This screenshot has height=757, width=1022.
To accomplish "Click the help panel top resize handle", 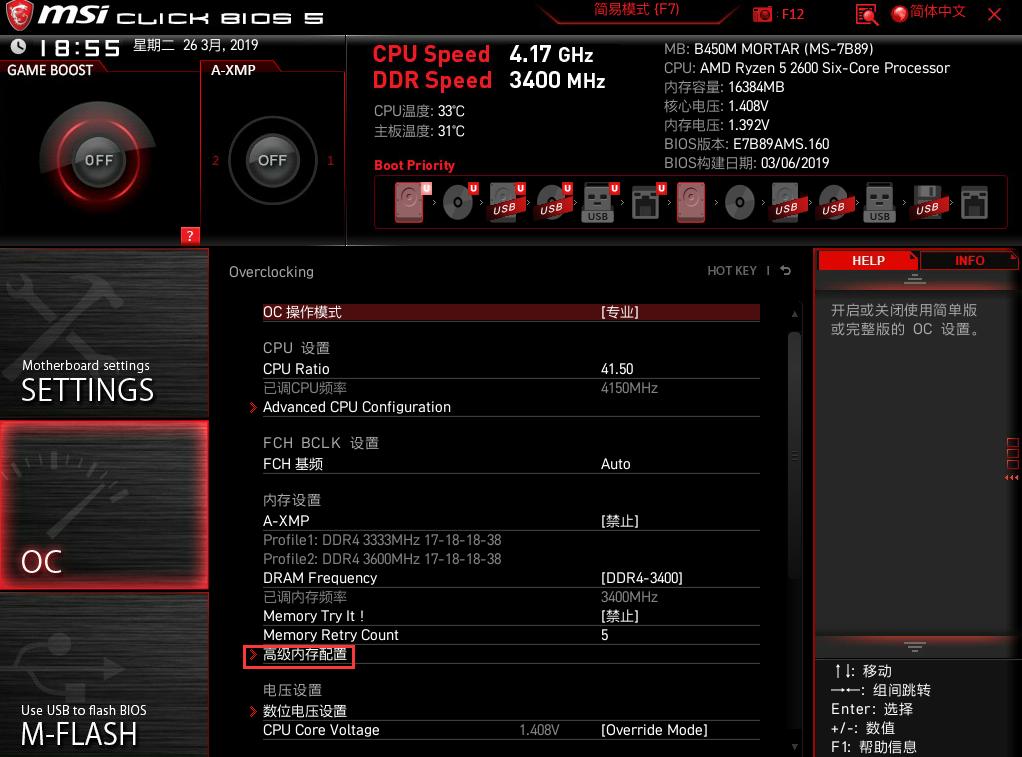I will click(x=914, y=279).
